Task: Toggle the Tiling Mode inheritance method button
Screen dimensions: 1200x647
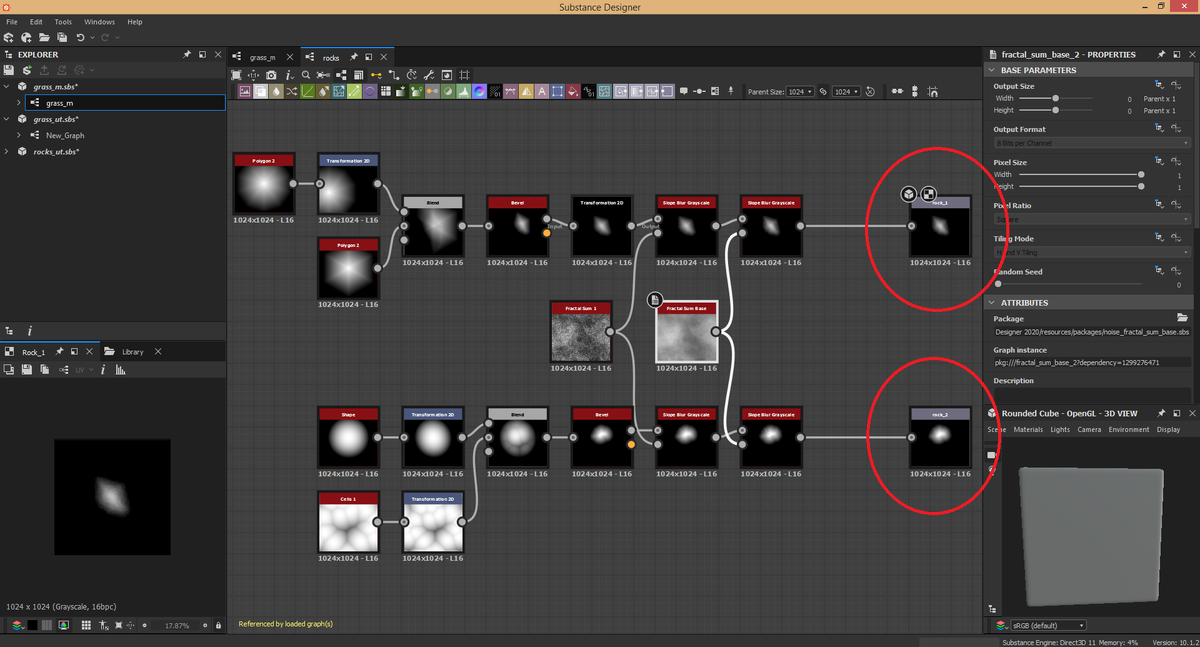Action: 1159,238
